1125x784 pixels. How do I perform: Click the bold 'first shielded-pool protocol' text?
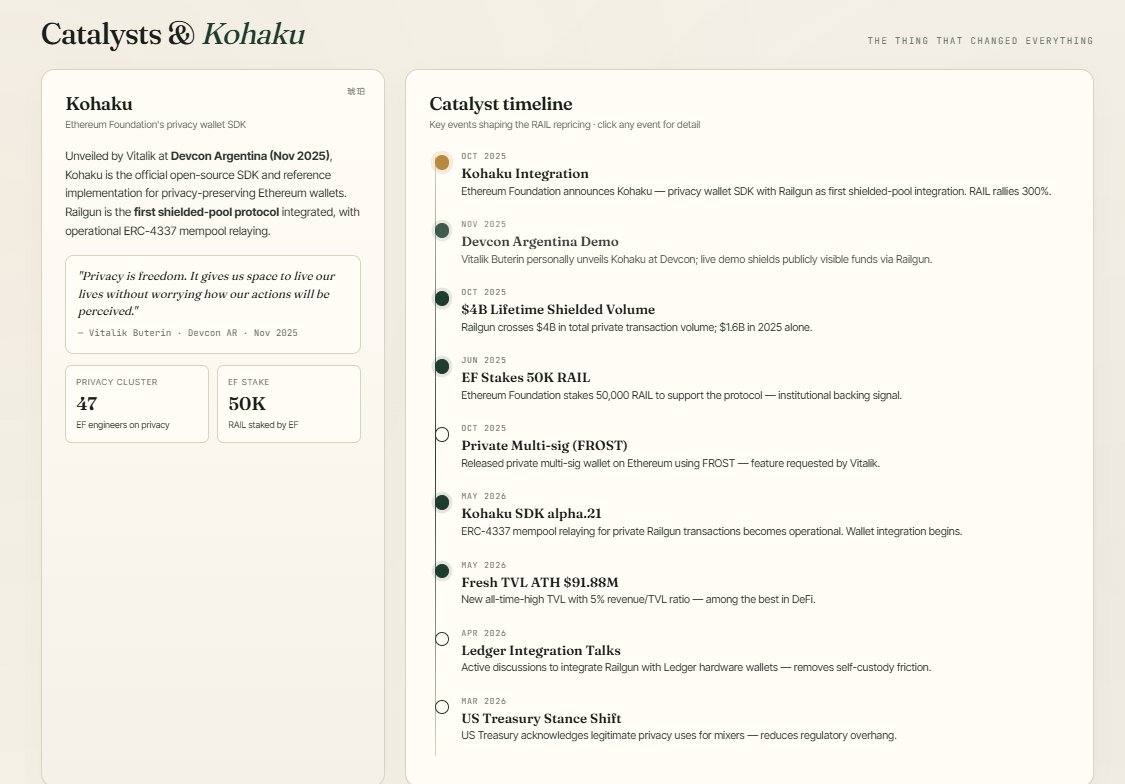206,212
